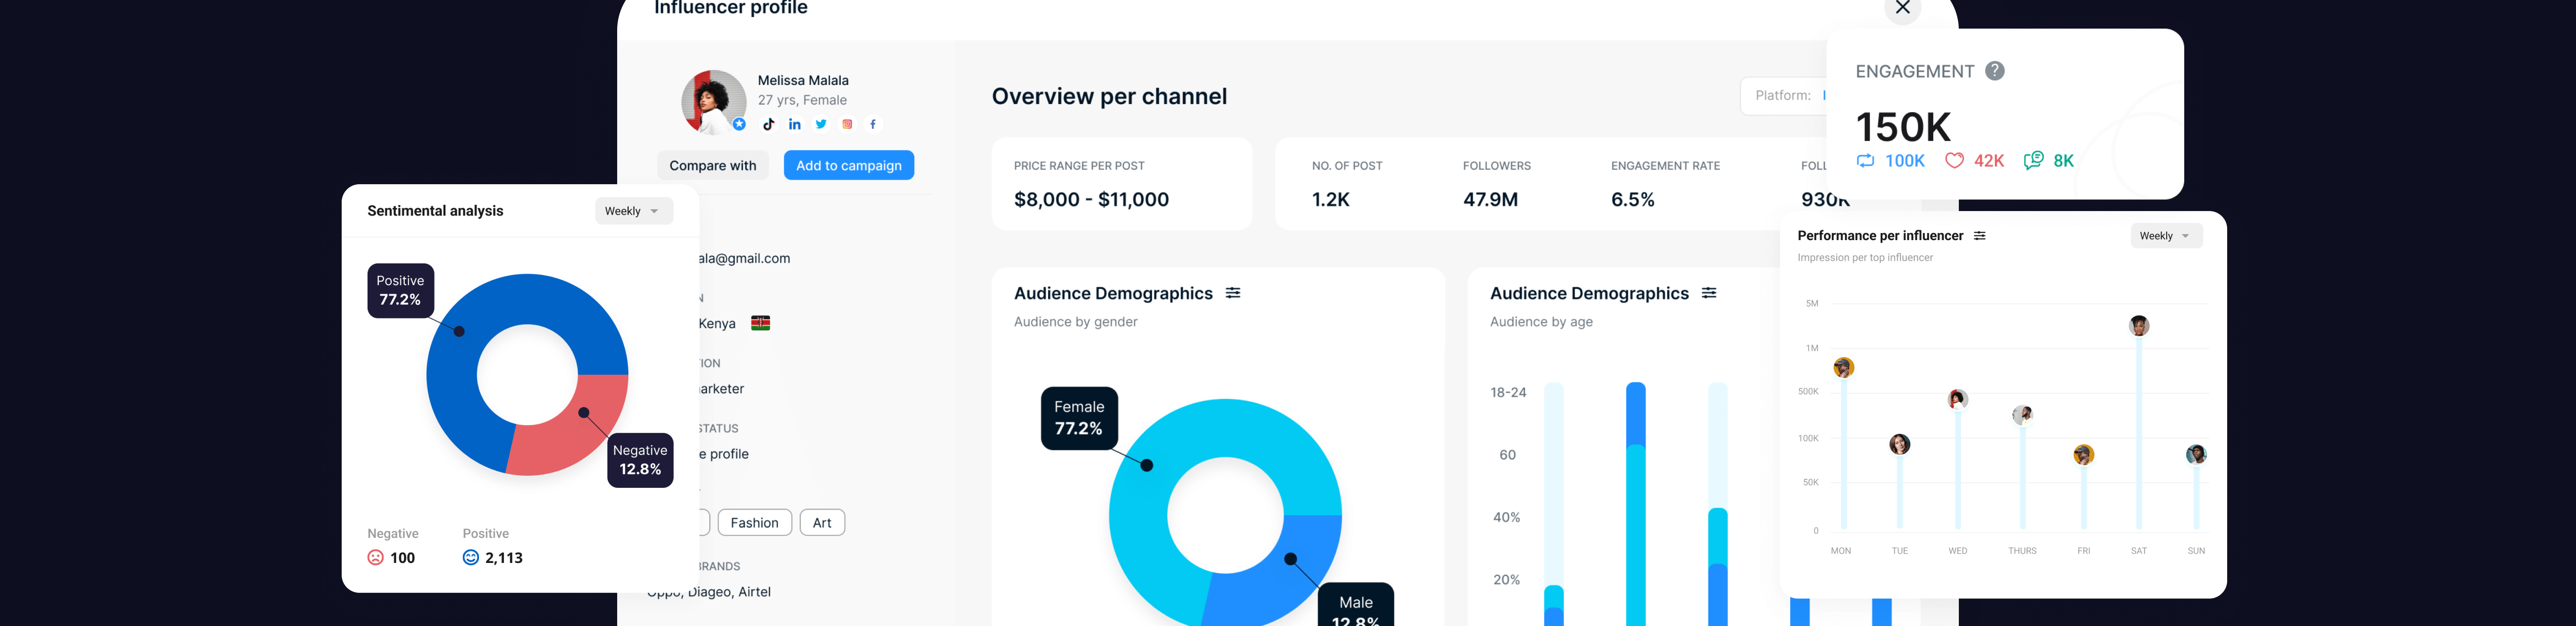This screenshot has width=2576, height=626.
Task: Click the sad face Negative icon
Action: pos(375,558)
